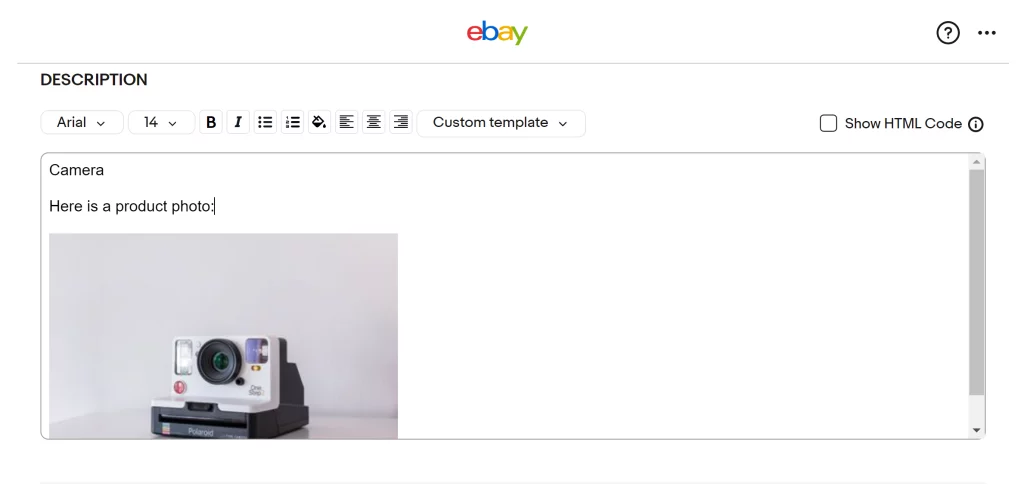Center align the text
This screenshot has width=1024, height=496.
point(374,122)
